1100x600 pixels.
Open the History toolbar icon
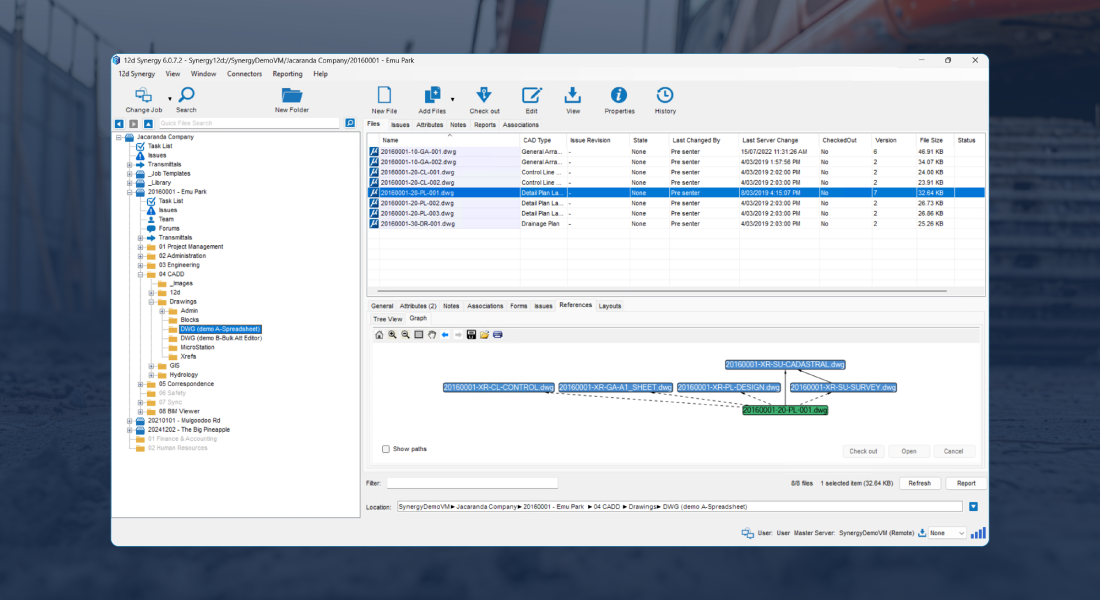click(665, 96)
